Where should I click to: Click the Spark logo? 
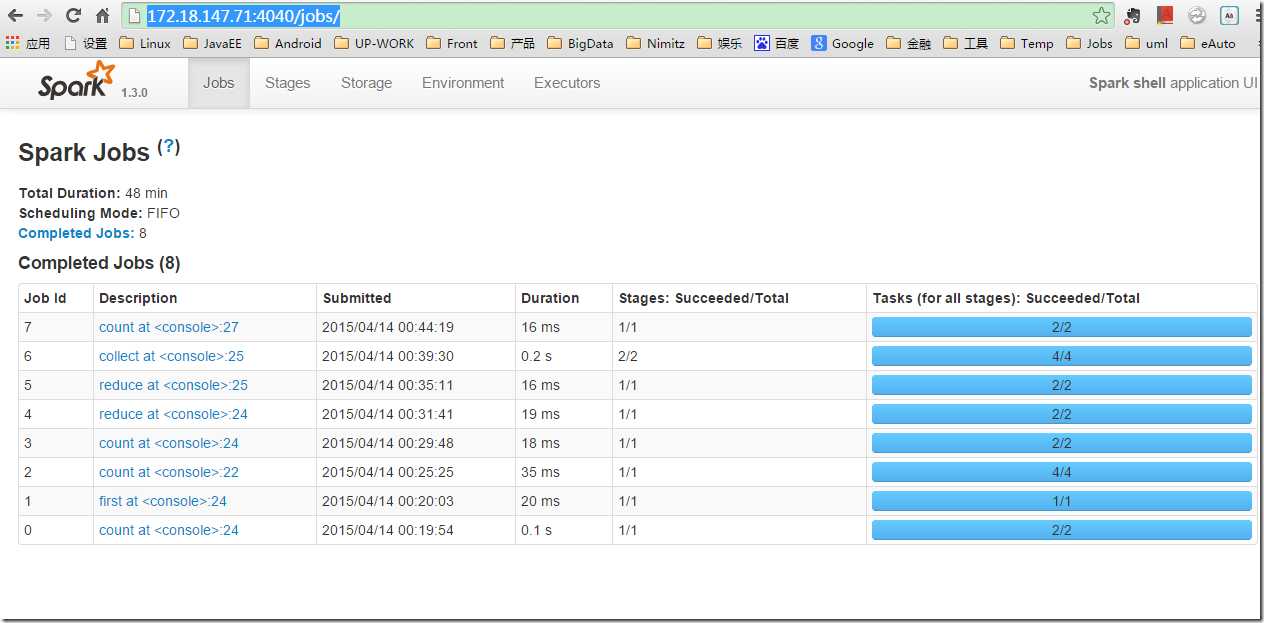[x=77, y=80]
